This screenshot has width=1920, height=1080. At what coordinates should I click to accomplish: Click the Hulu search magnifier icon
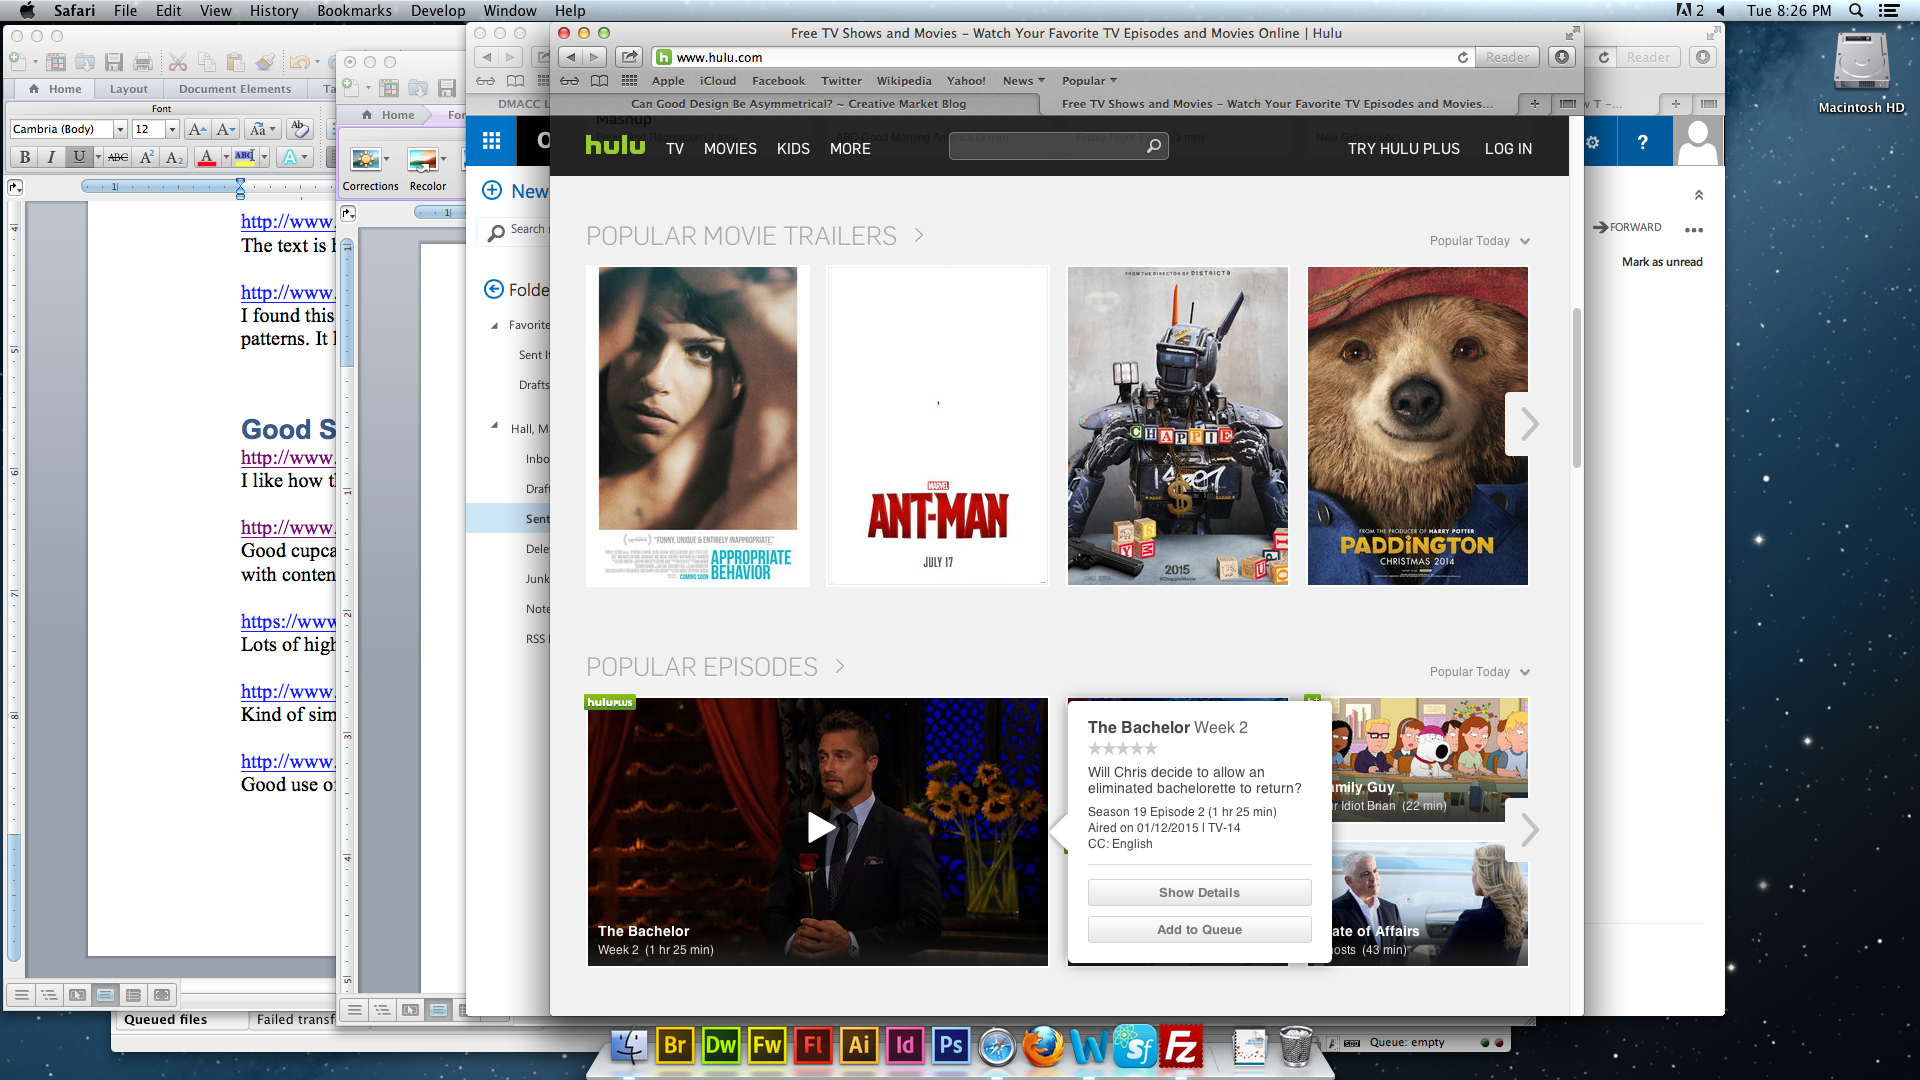click(x=1153, y=147)
